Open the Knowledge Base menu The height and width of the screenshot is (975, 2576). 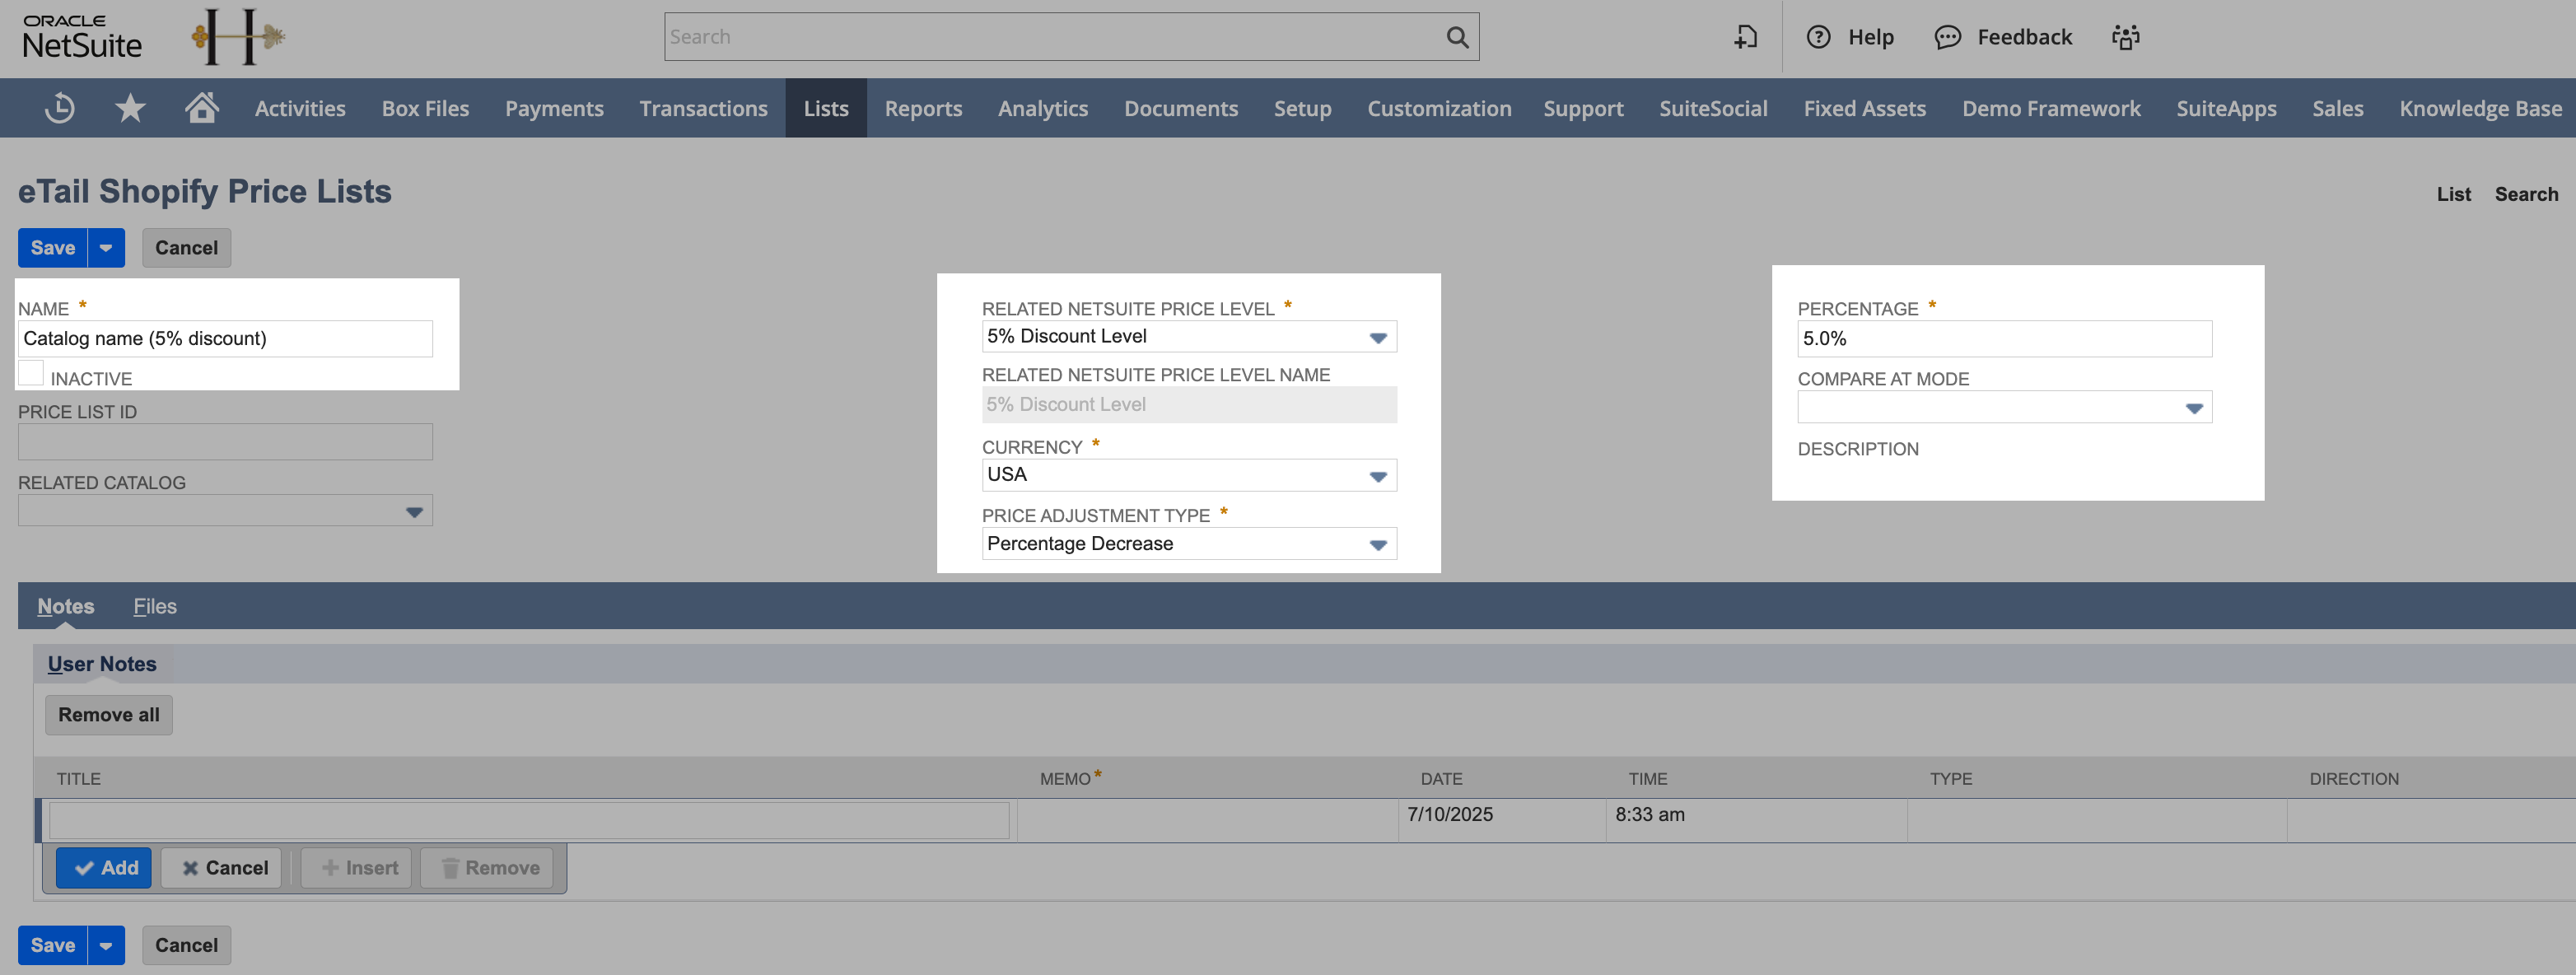pos(2480,108)
